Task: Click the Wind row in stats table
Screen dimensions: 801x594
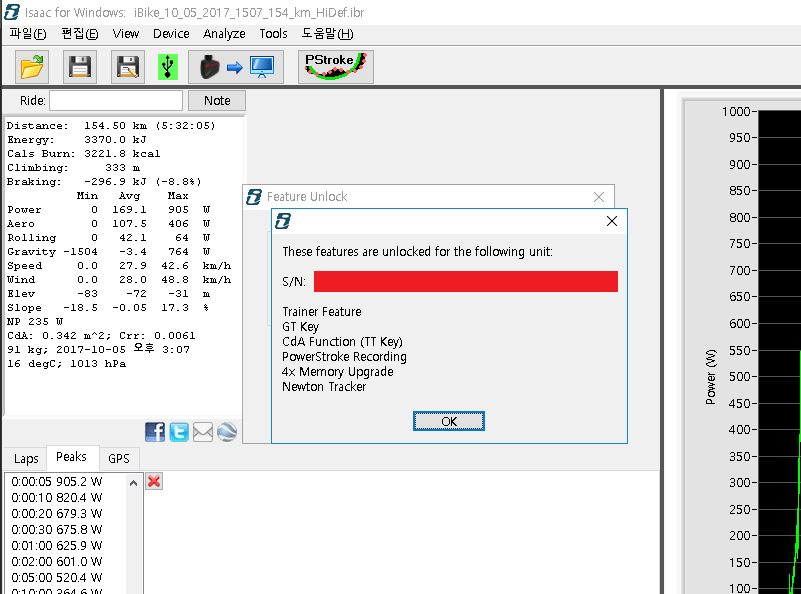Action: (x=119, y=279)
